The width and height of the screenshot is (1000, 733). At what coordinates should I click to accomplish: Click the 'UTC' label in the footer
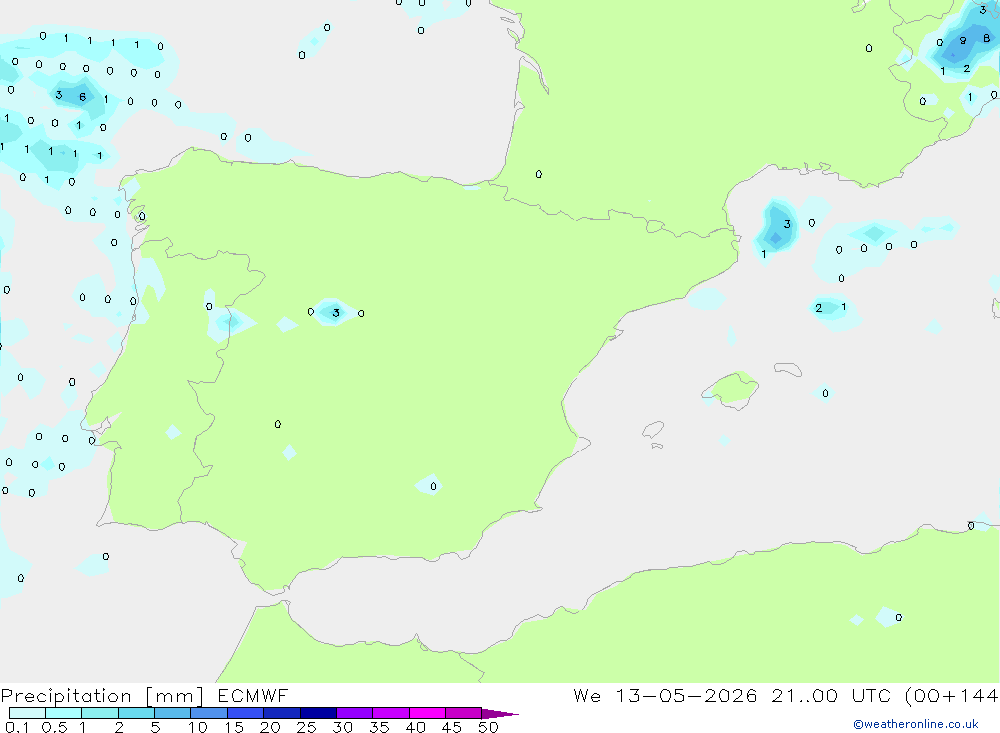pyautogui.click(x=871, y=695)
